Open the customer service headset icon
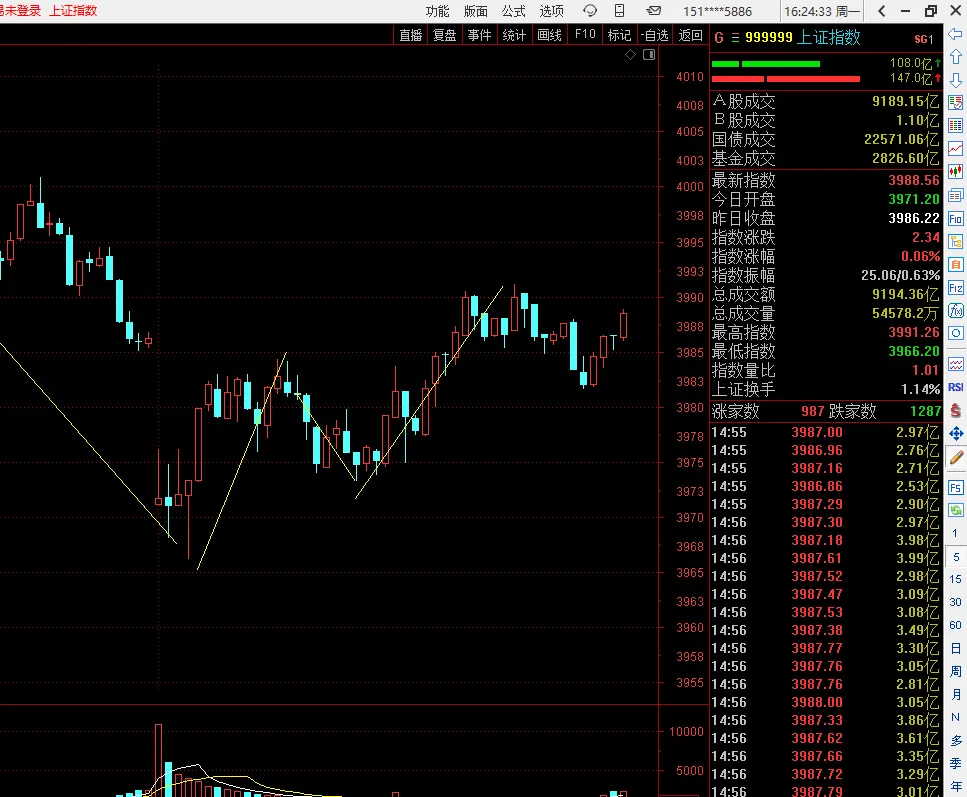967x797 pixels. (590, 10)
